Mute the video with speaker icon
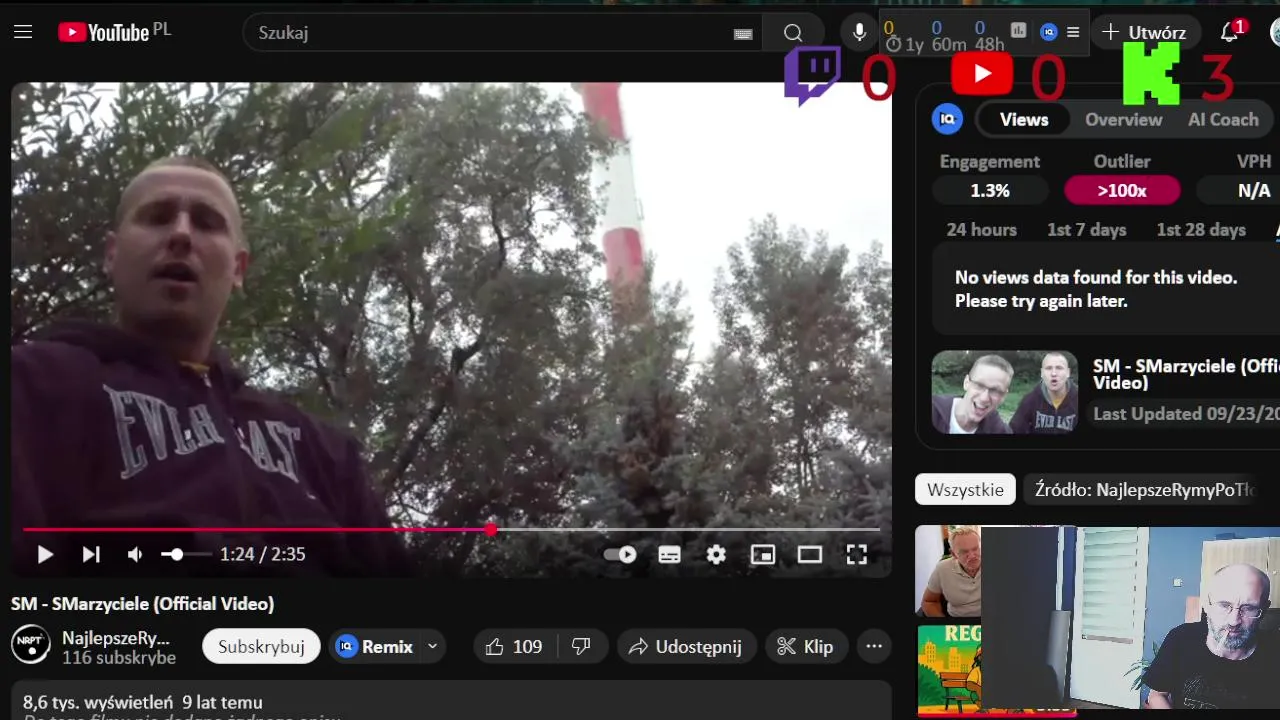The image size is (1280, 720). coord(135,554)
